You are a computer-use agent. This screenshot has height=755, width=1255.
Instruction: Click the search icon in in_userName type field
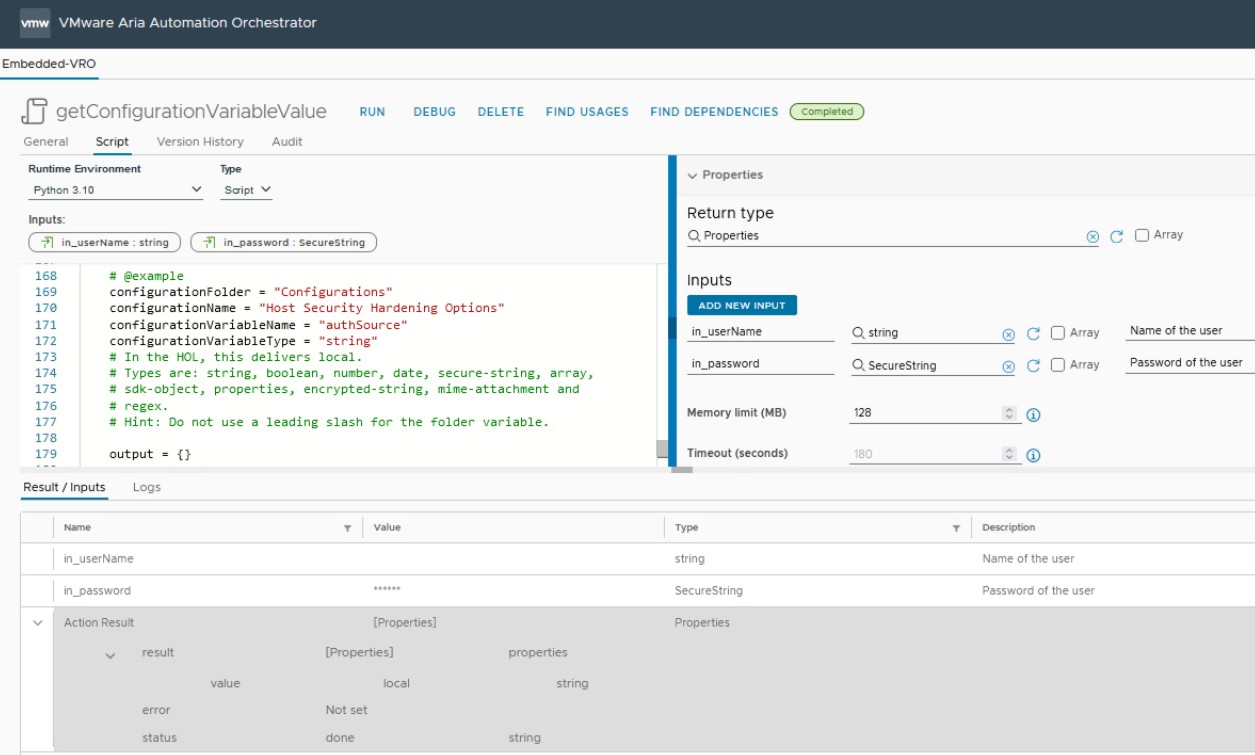858,333
